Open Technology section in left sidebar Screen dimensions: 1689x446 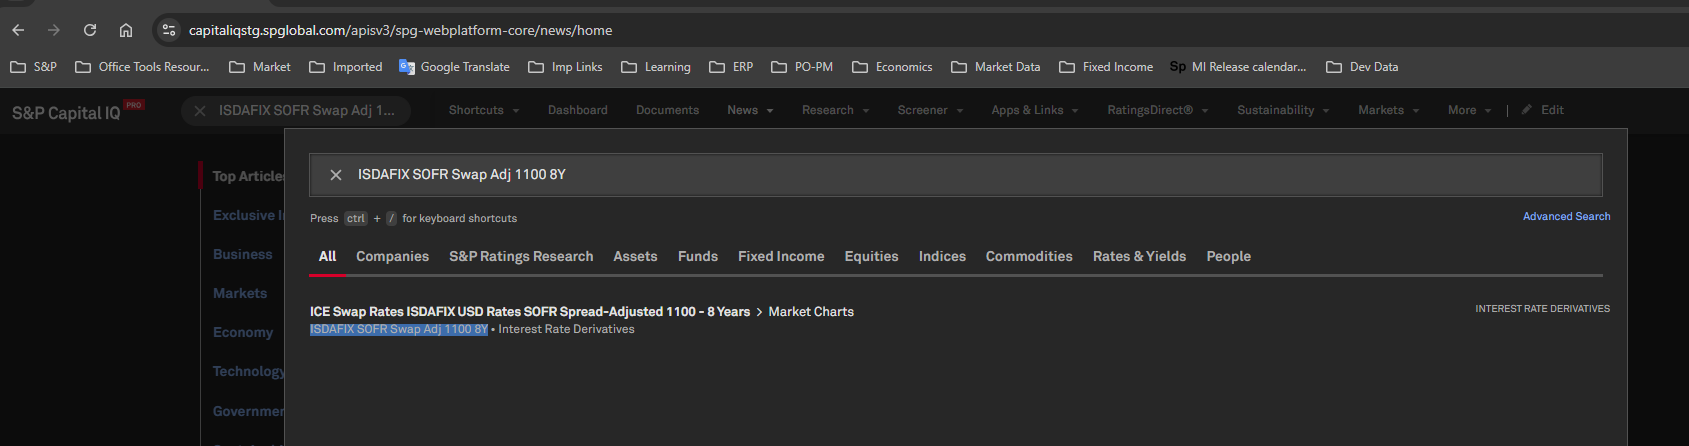248,372
